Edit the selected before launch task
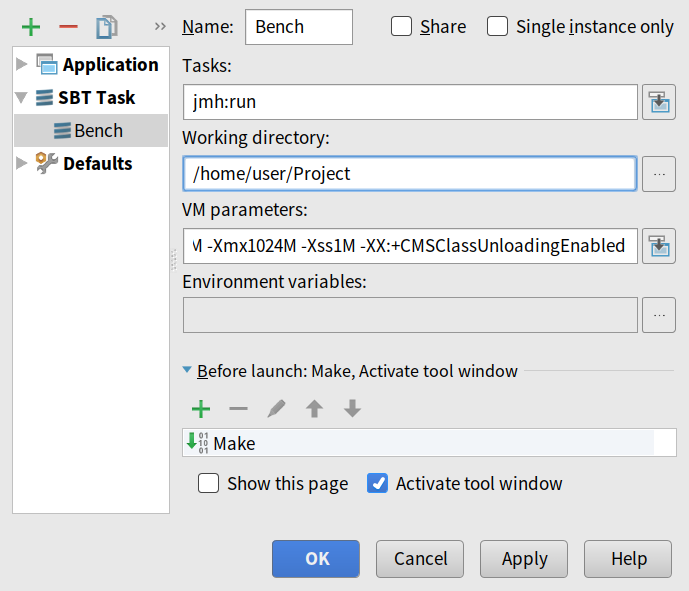This screenshot has width=689, height=591. (276, 408)
